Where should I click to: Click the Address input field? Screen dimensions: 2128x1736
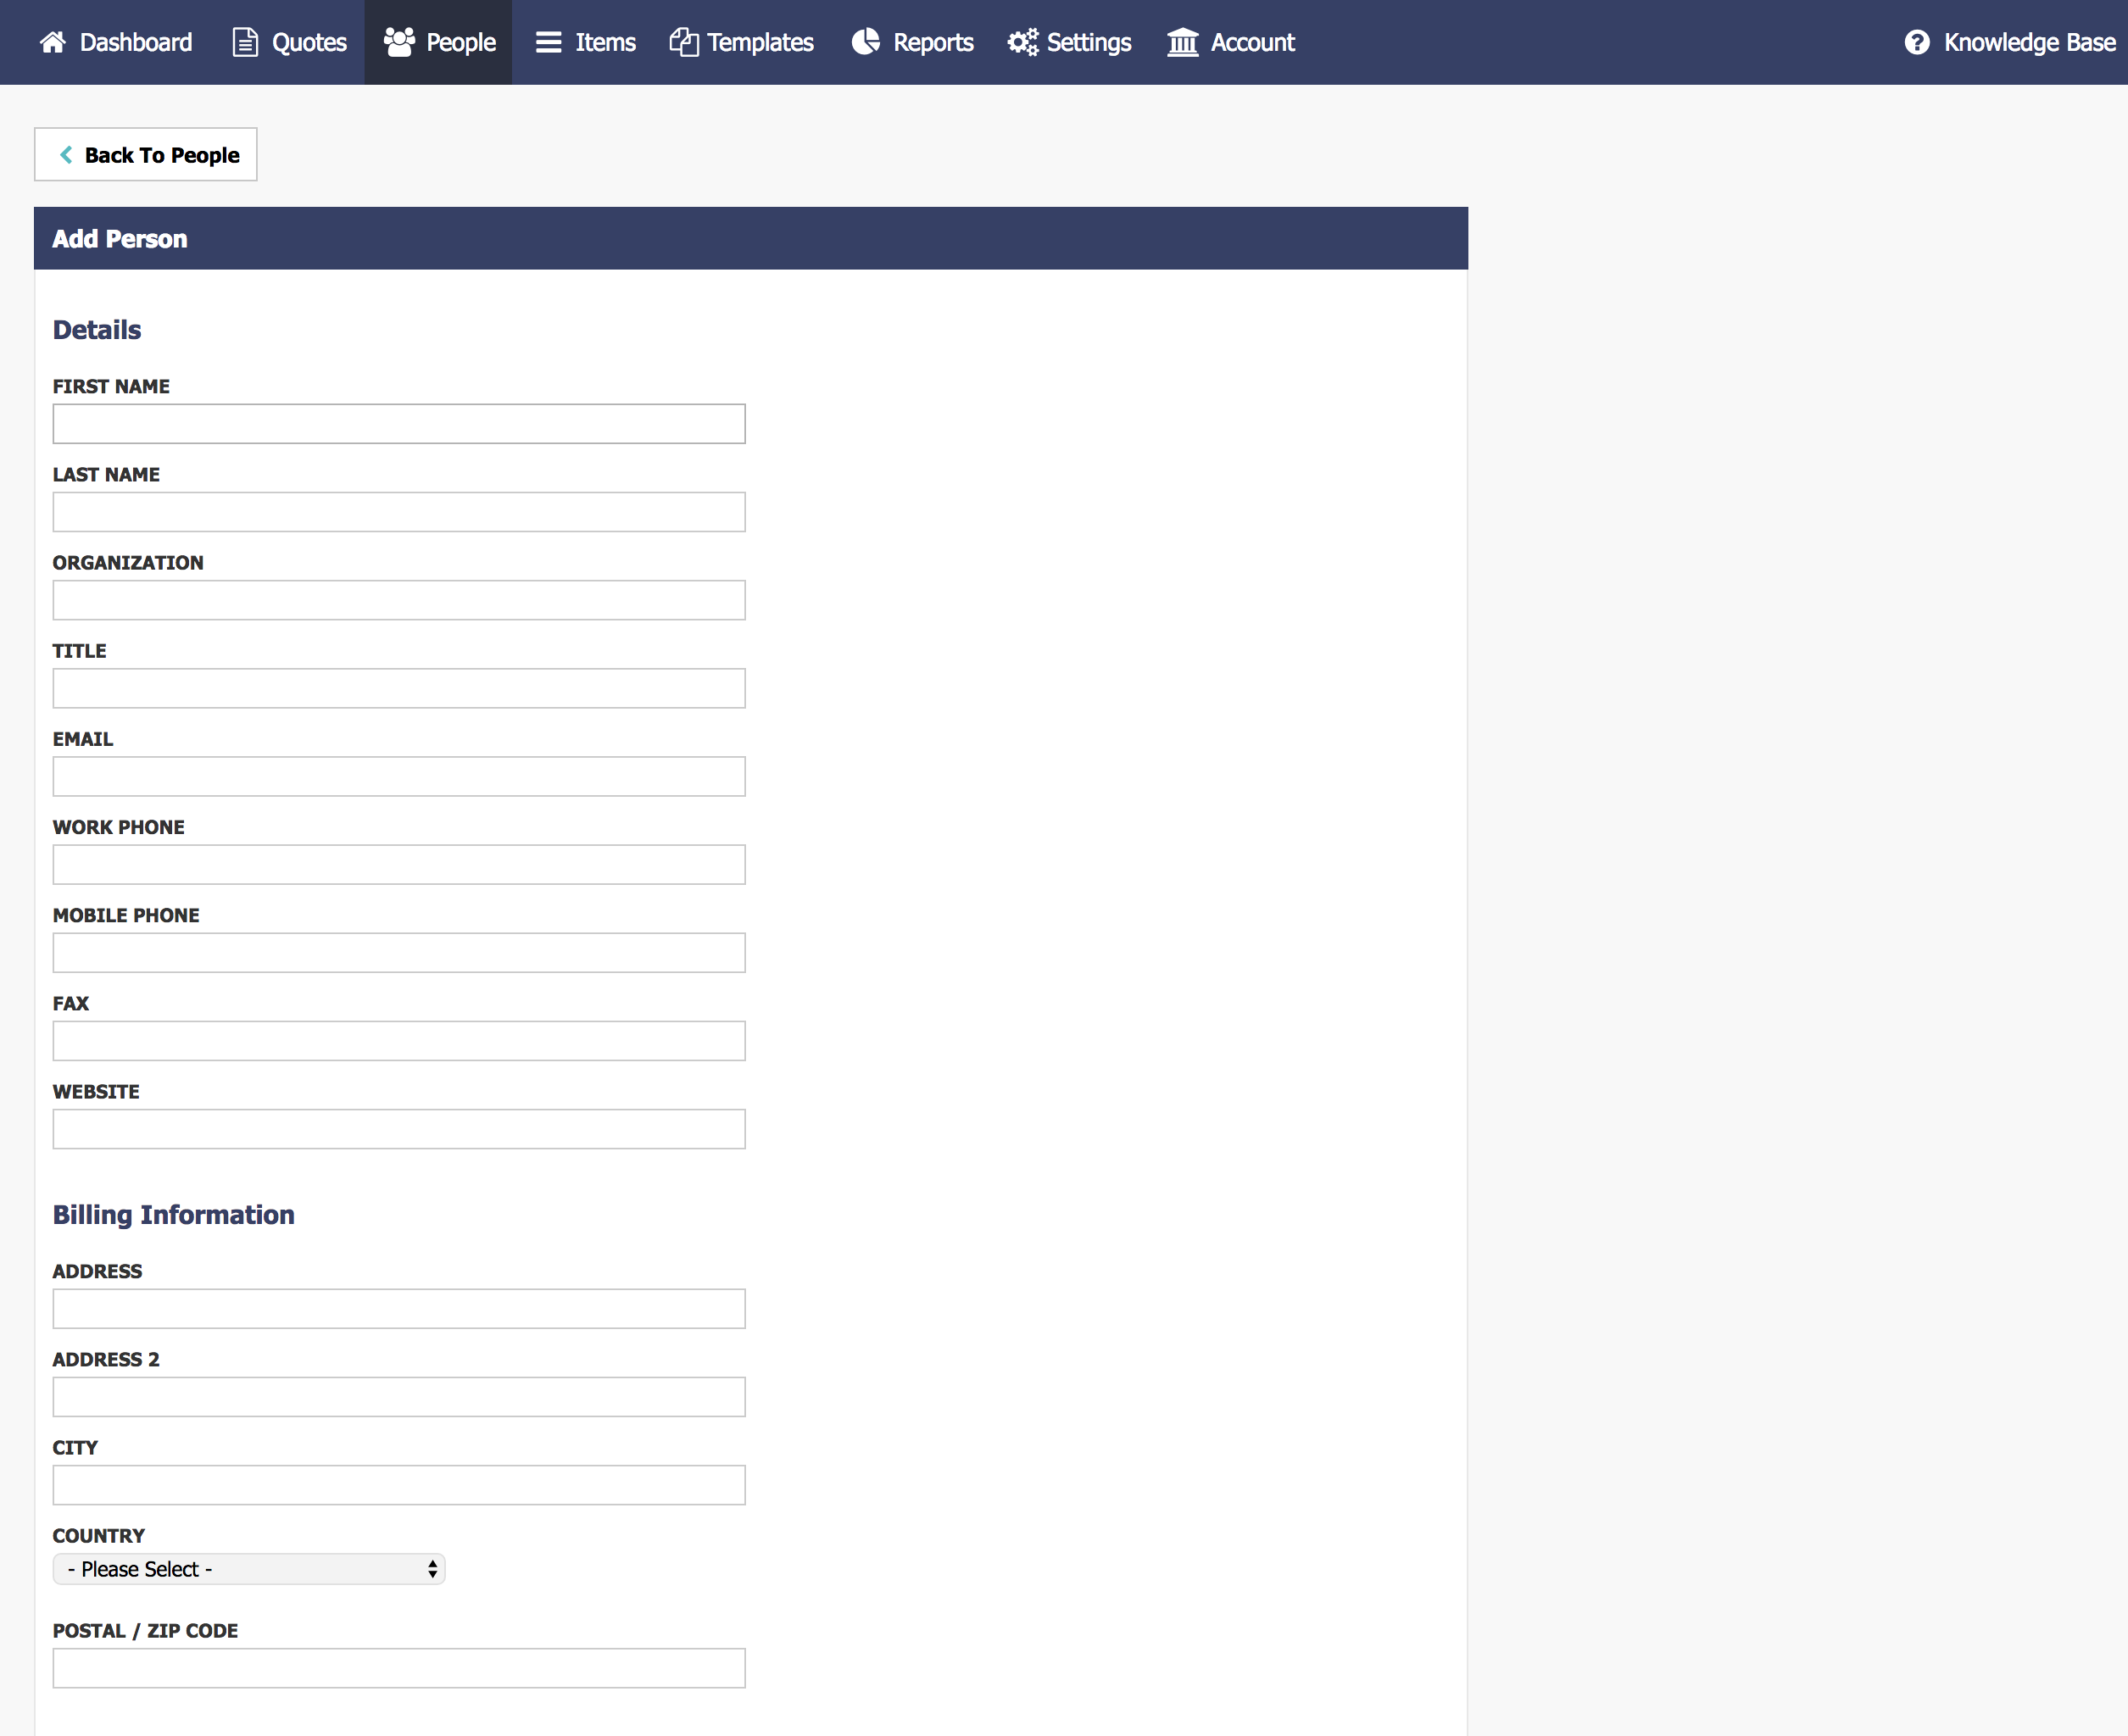pyautogui.click(x=399, y=1309)
